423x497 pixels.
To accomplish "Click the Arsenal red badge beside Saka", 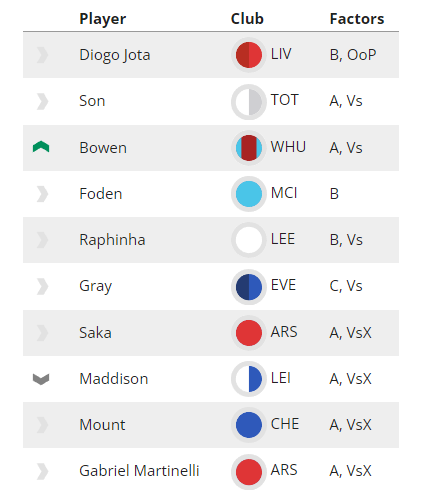I will click(x=249, y=333).
